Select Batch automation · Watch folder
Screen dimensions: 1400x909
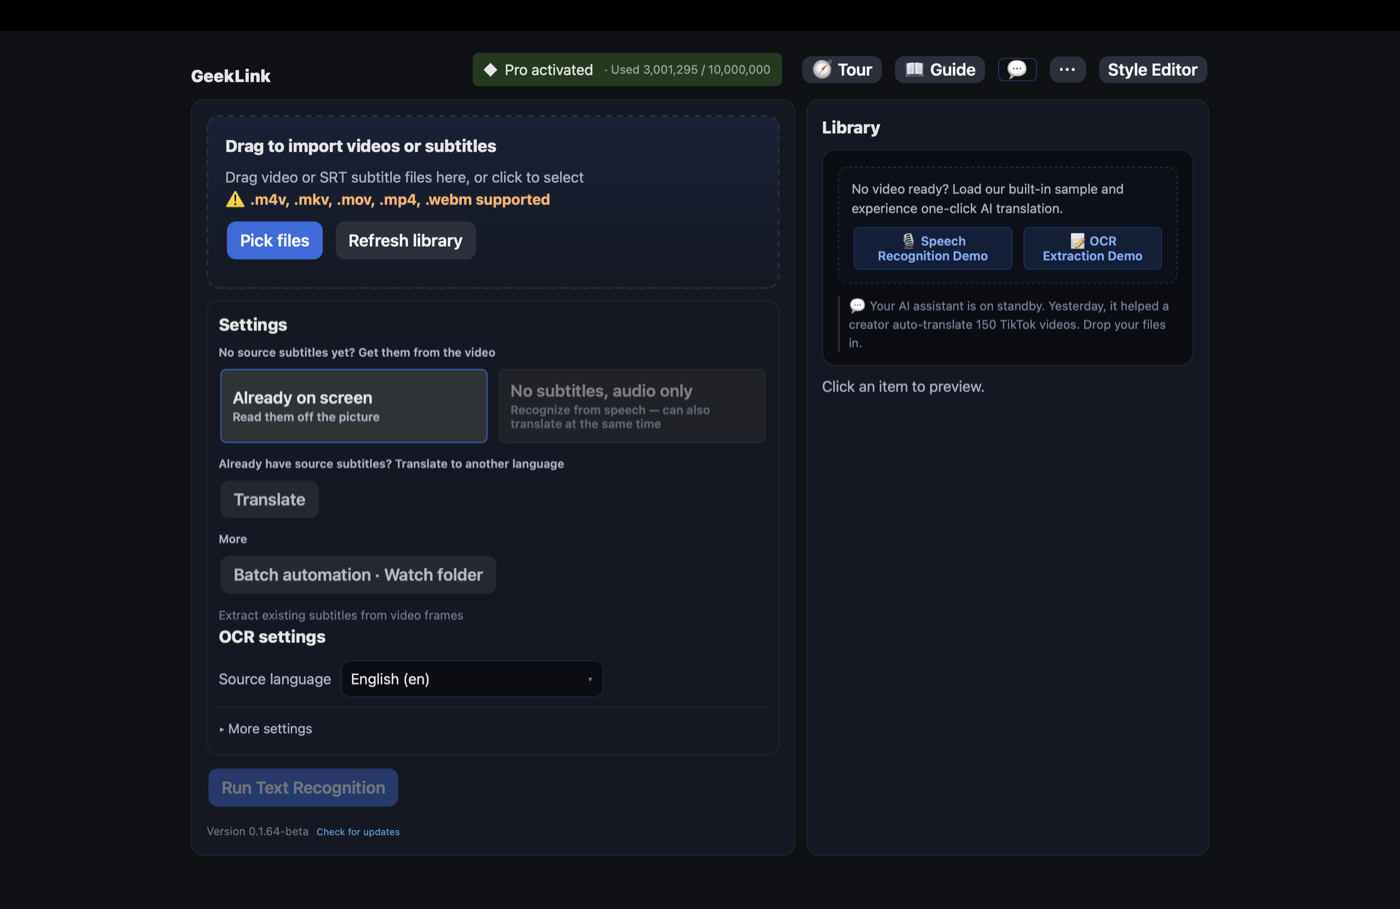click(358, 574)
